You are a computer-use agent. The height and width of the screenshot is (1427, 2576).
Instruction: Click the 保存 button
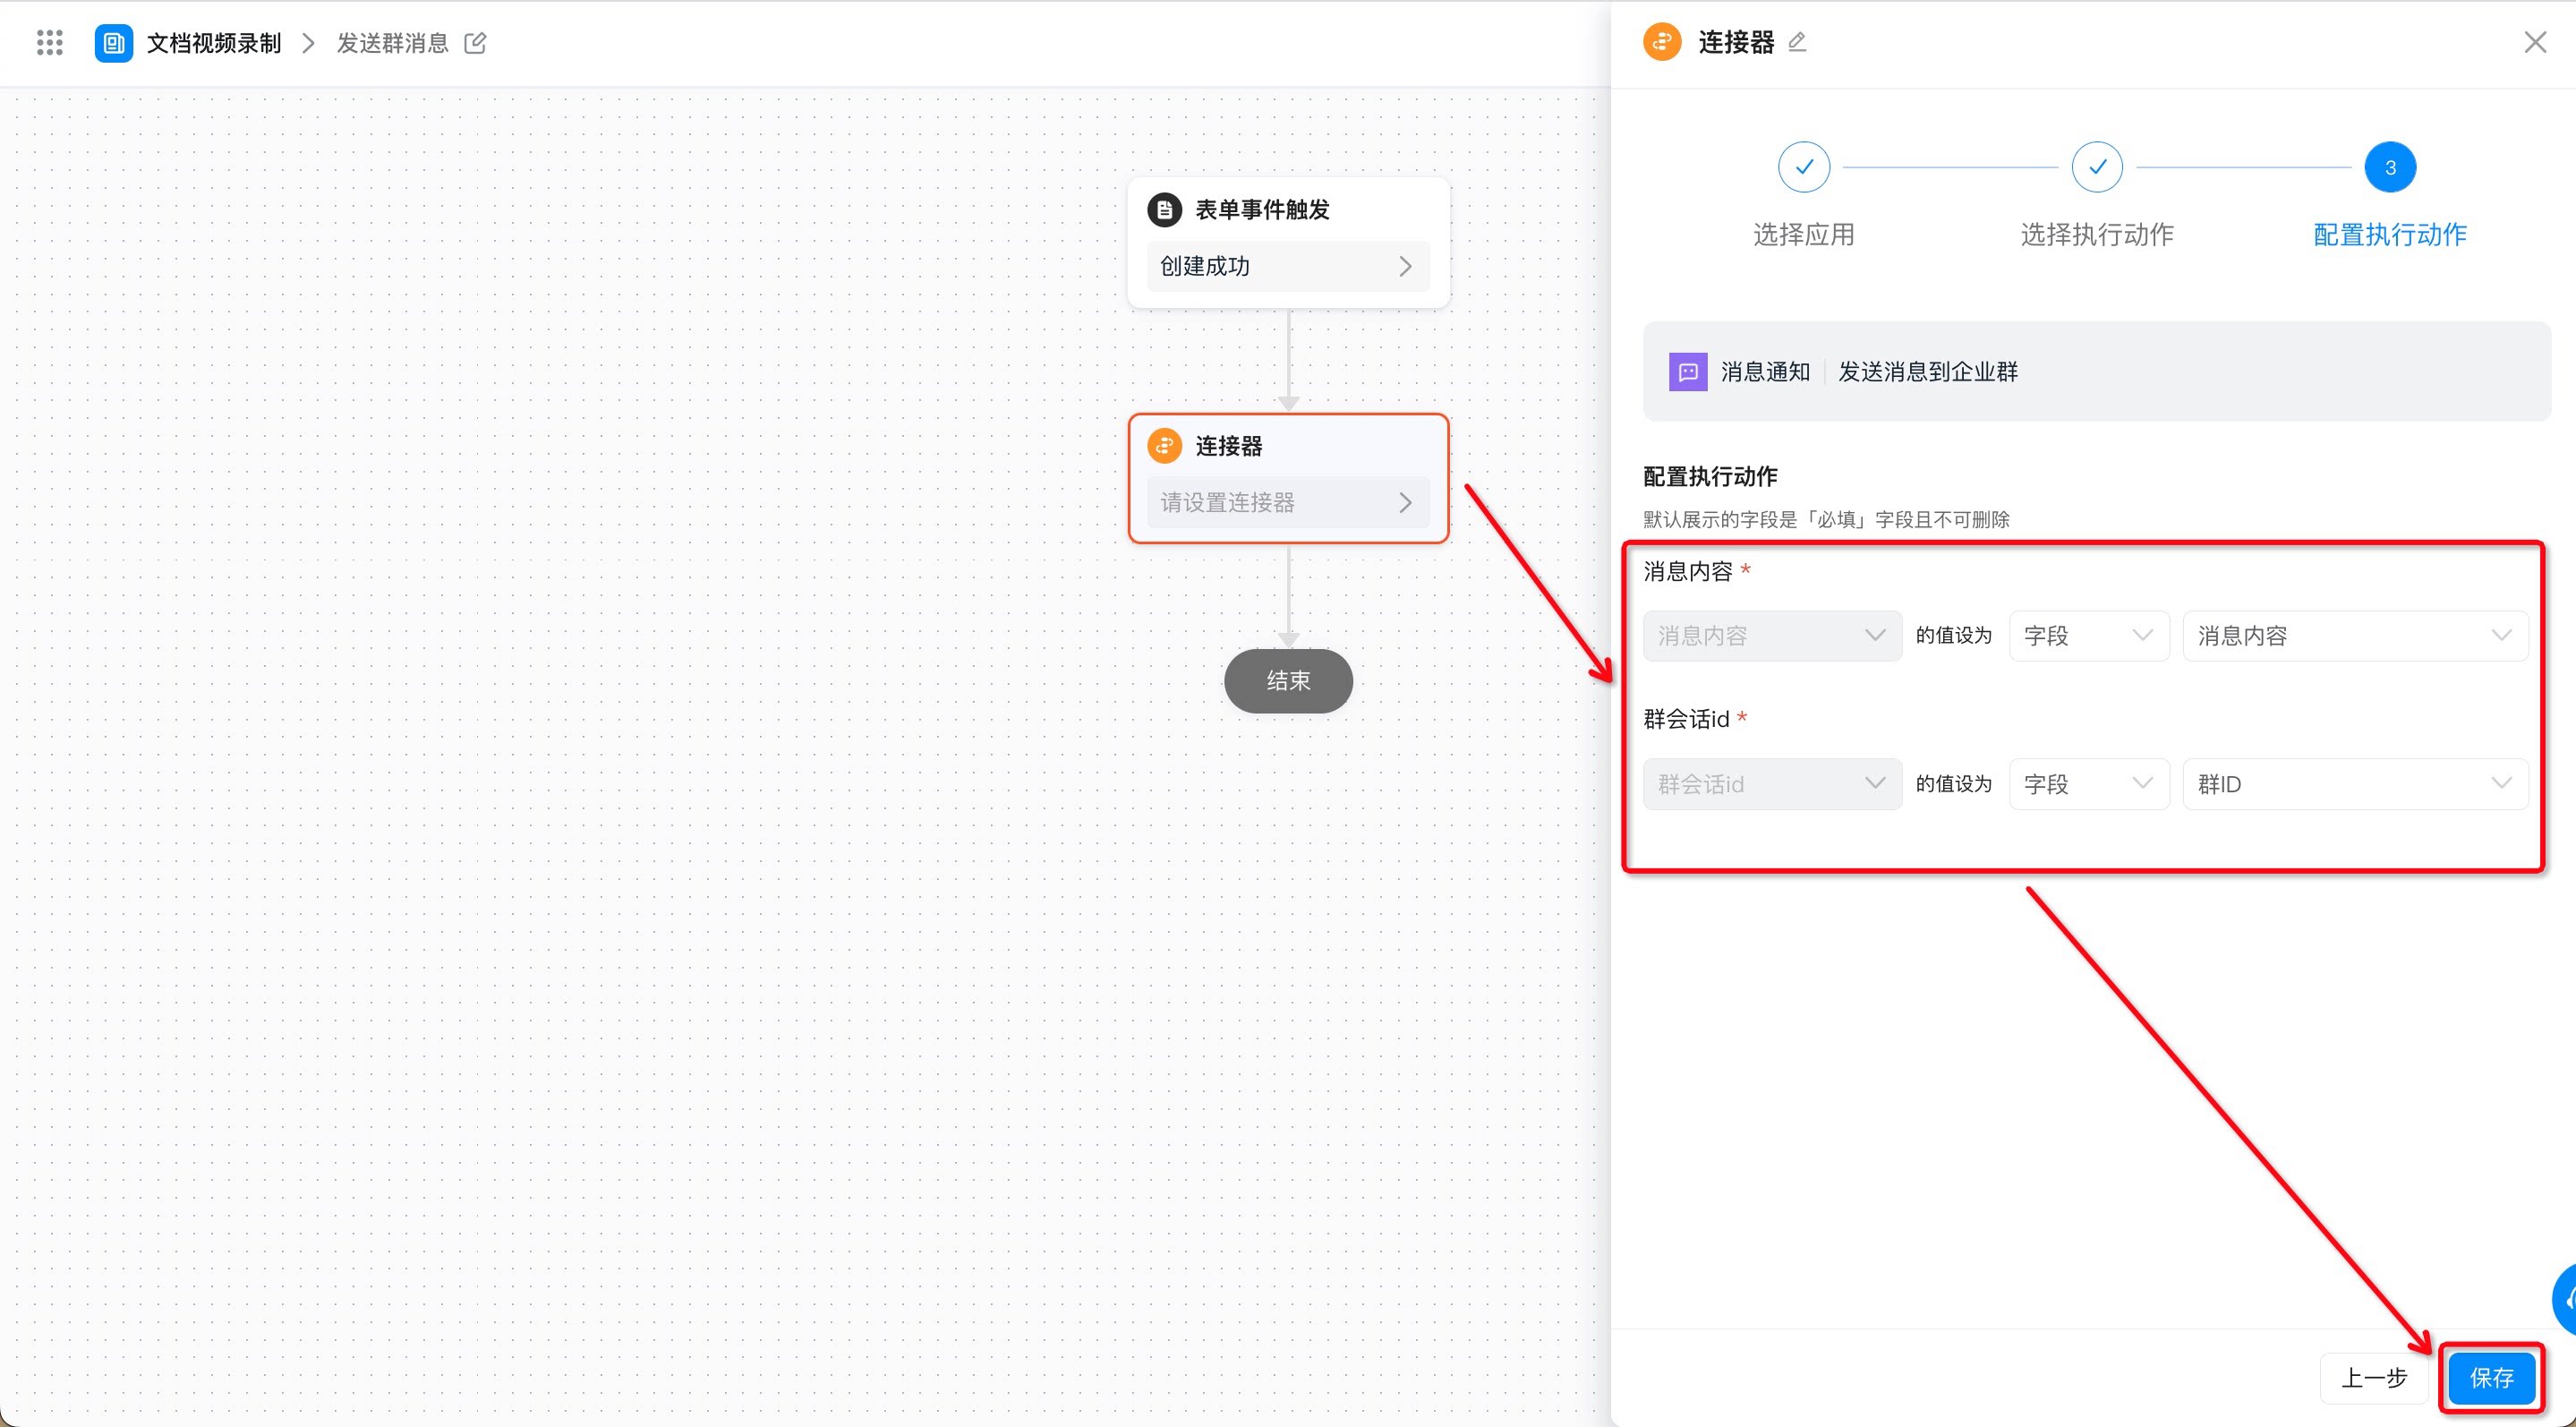2491,1378
